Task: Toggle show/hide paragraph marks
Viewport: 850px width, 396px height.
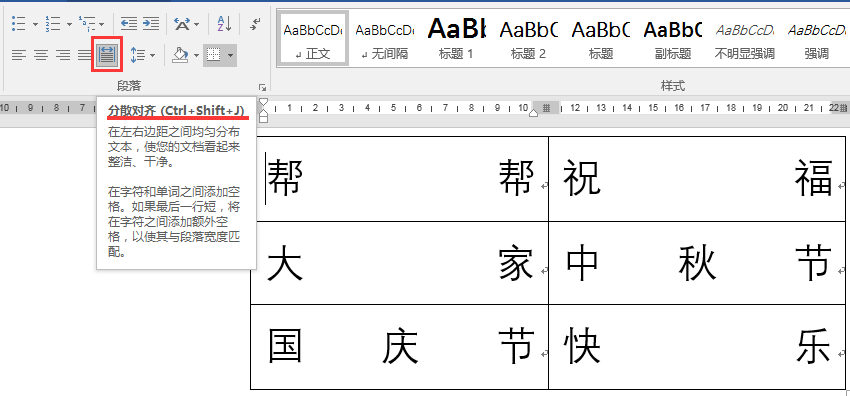Action: point(256,23)
